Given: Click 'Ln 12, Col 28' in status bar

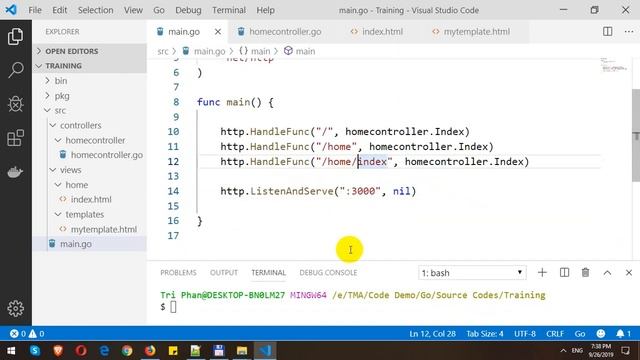Looking at the screenshot, I should coord(432,334).
